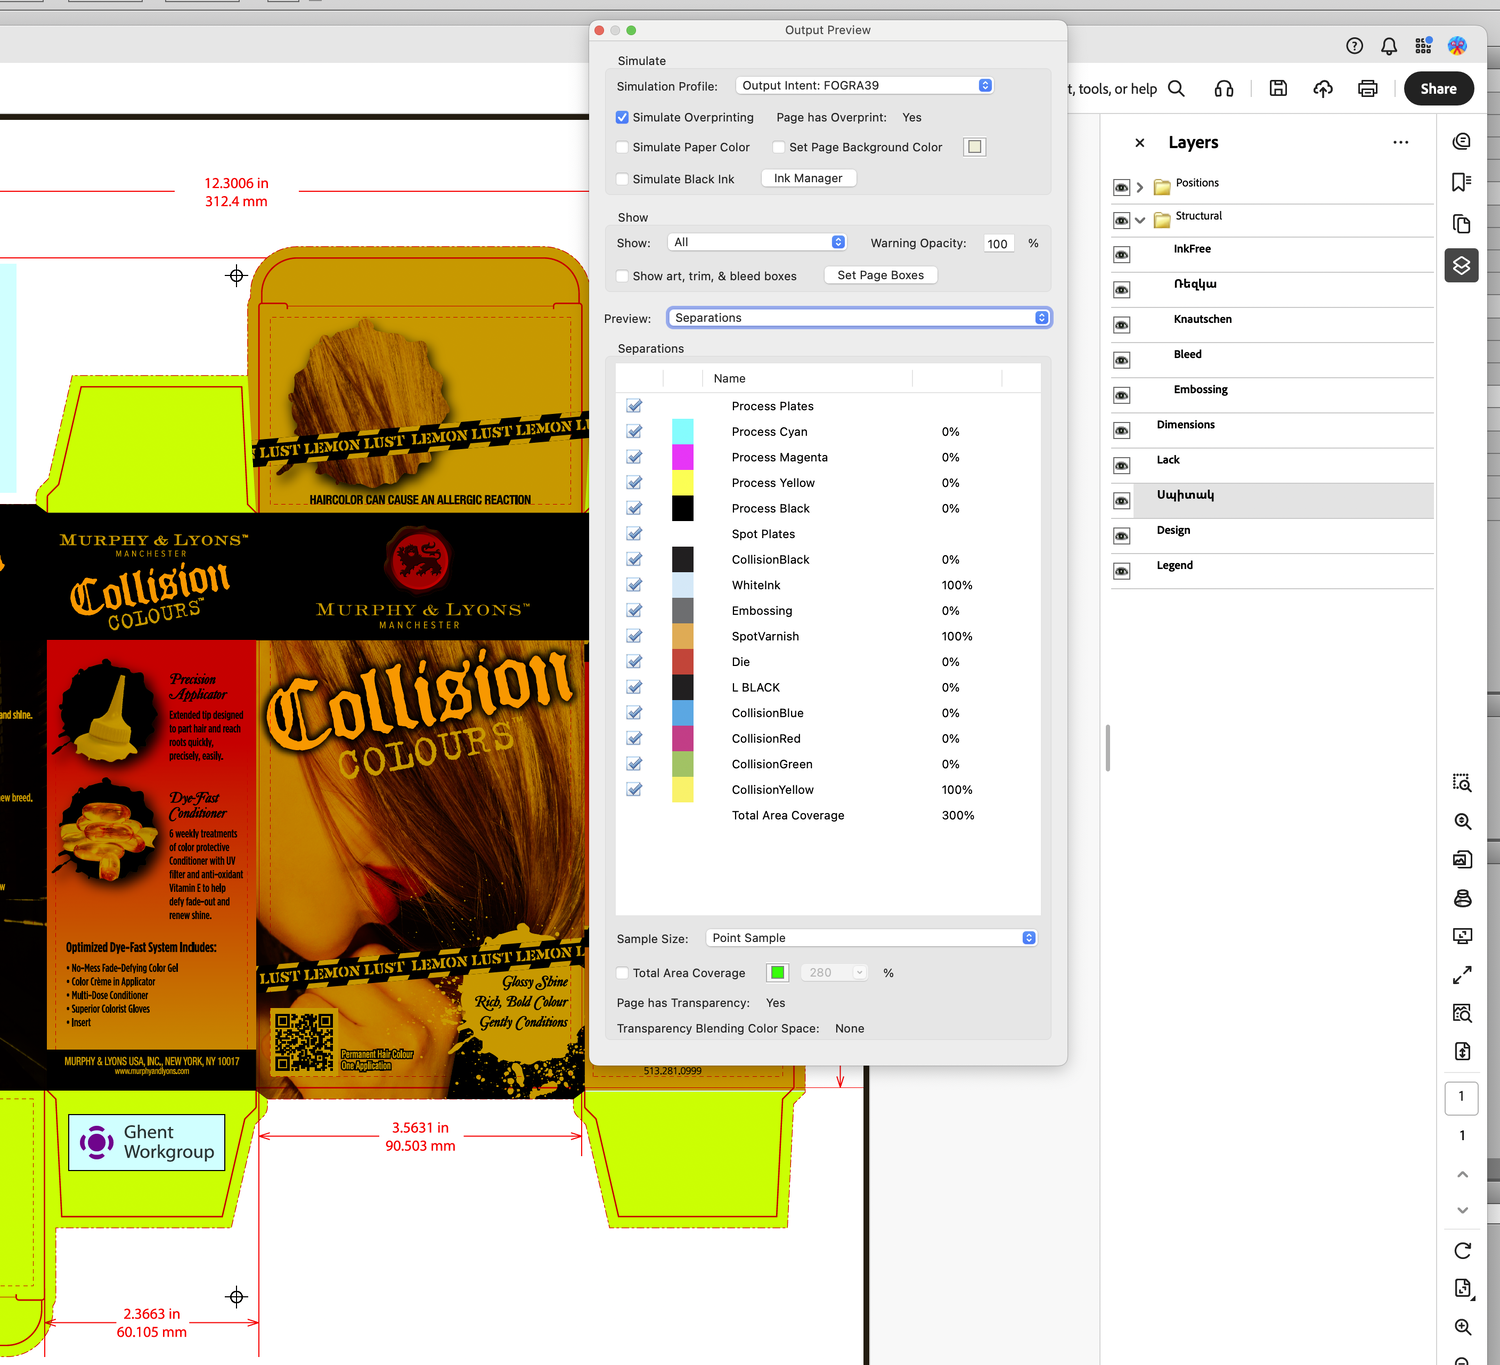Click the Set Page Background Color swatch
Screen dimensions: 1500x1365
coord(974,147)
